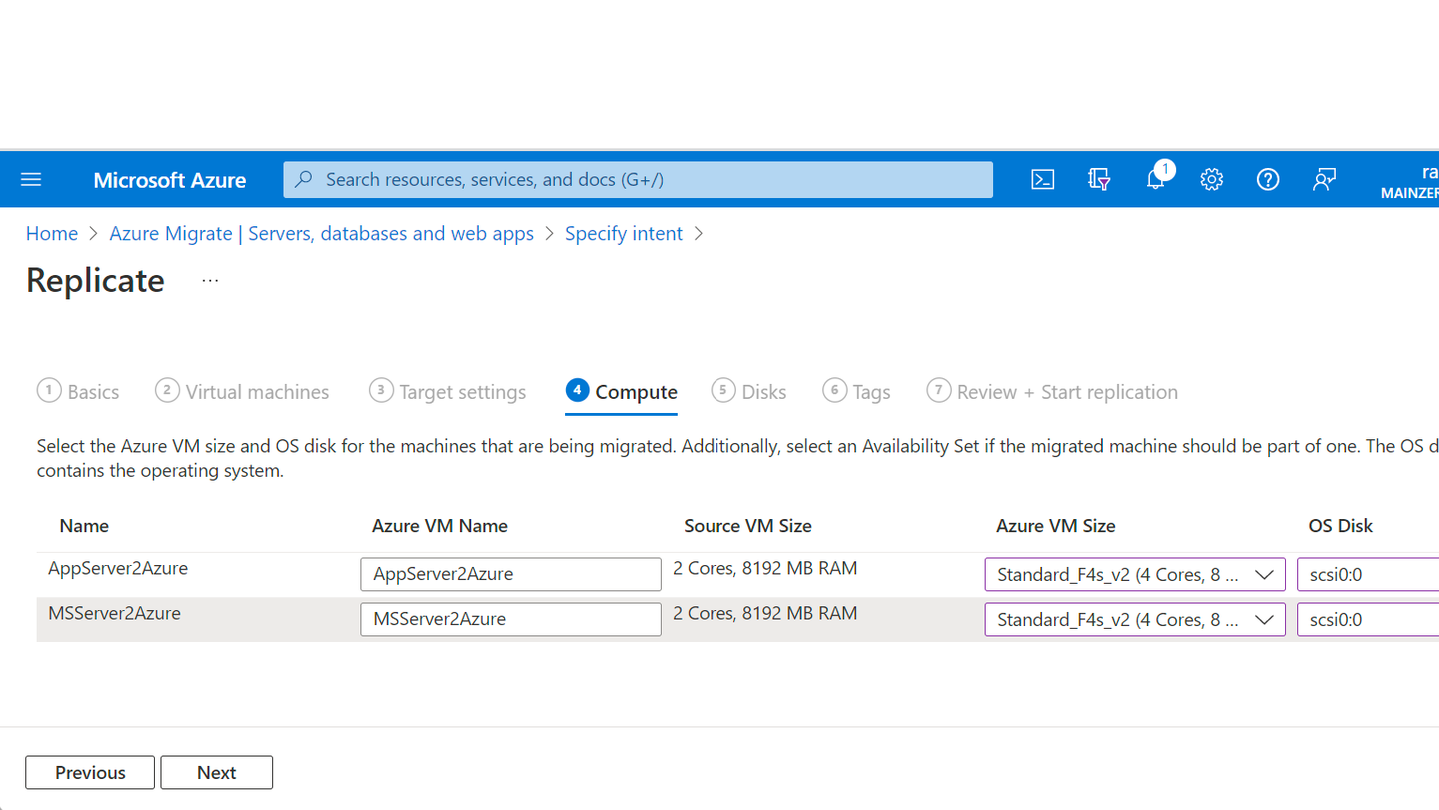Click the Next button
The height and width of the screenshot is (810, 1439).
click(x=216, y=772)
